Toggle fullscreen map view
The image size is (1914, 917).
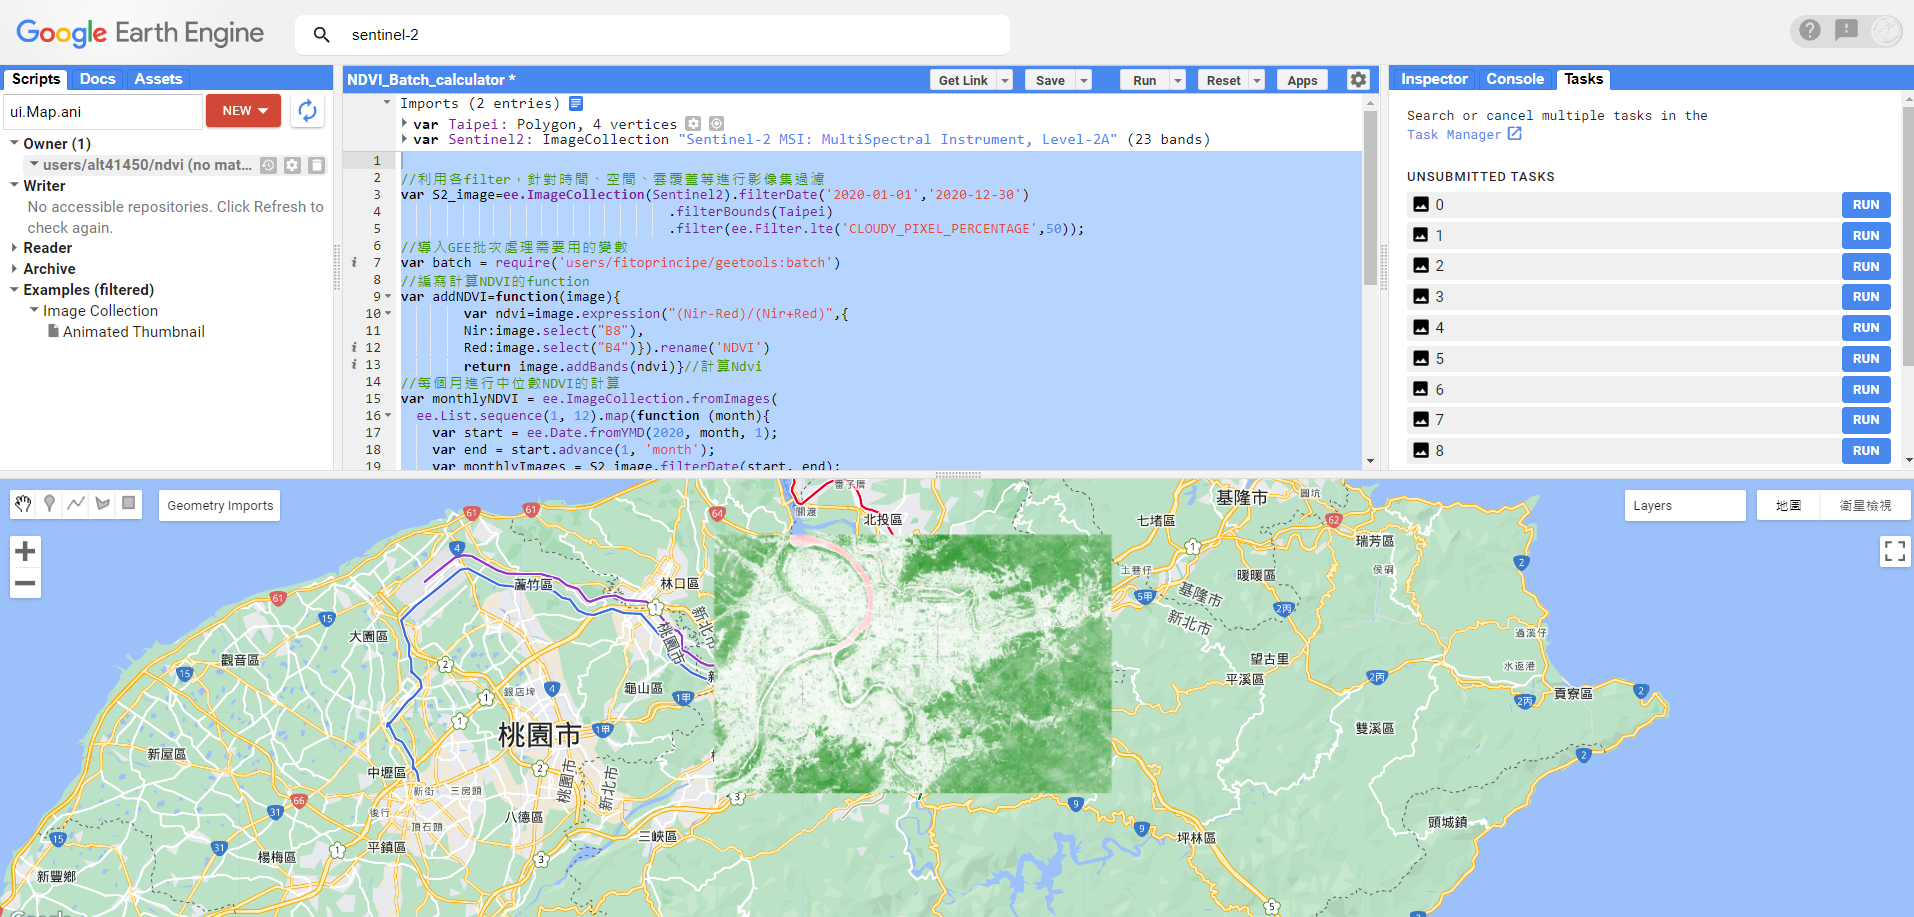pos(1895,551)
